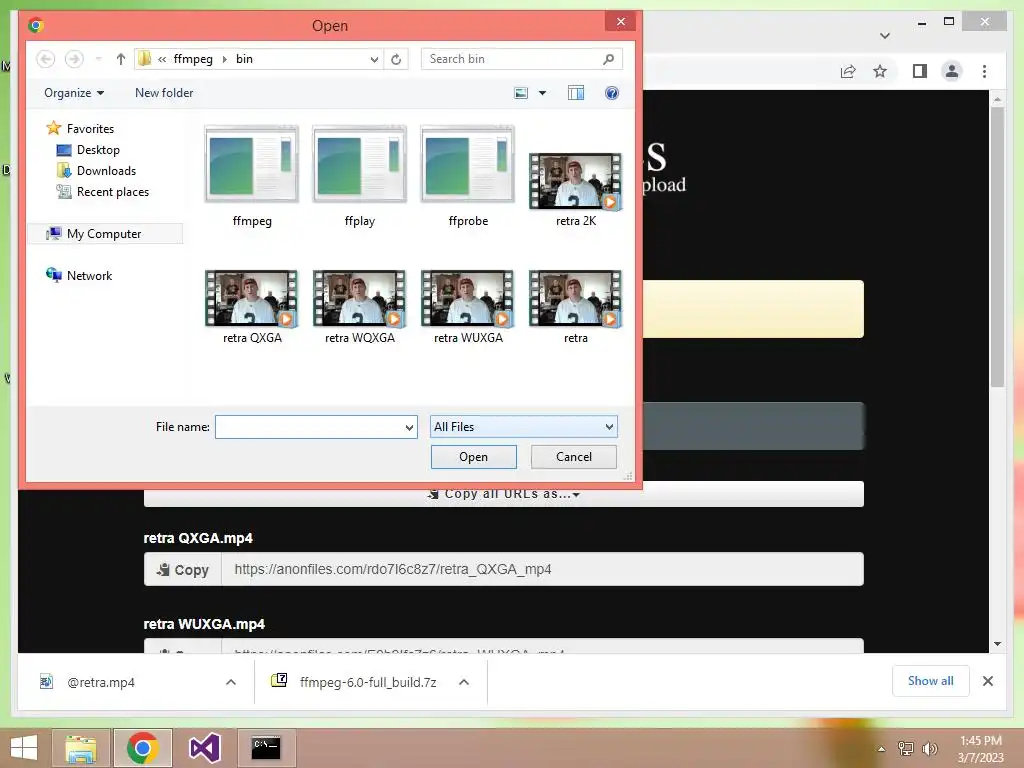
Task: Go back with the dialog's back arrow
Action: (x=45, y=59)
